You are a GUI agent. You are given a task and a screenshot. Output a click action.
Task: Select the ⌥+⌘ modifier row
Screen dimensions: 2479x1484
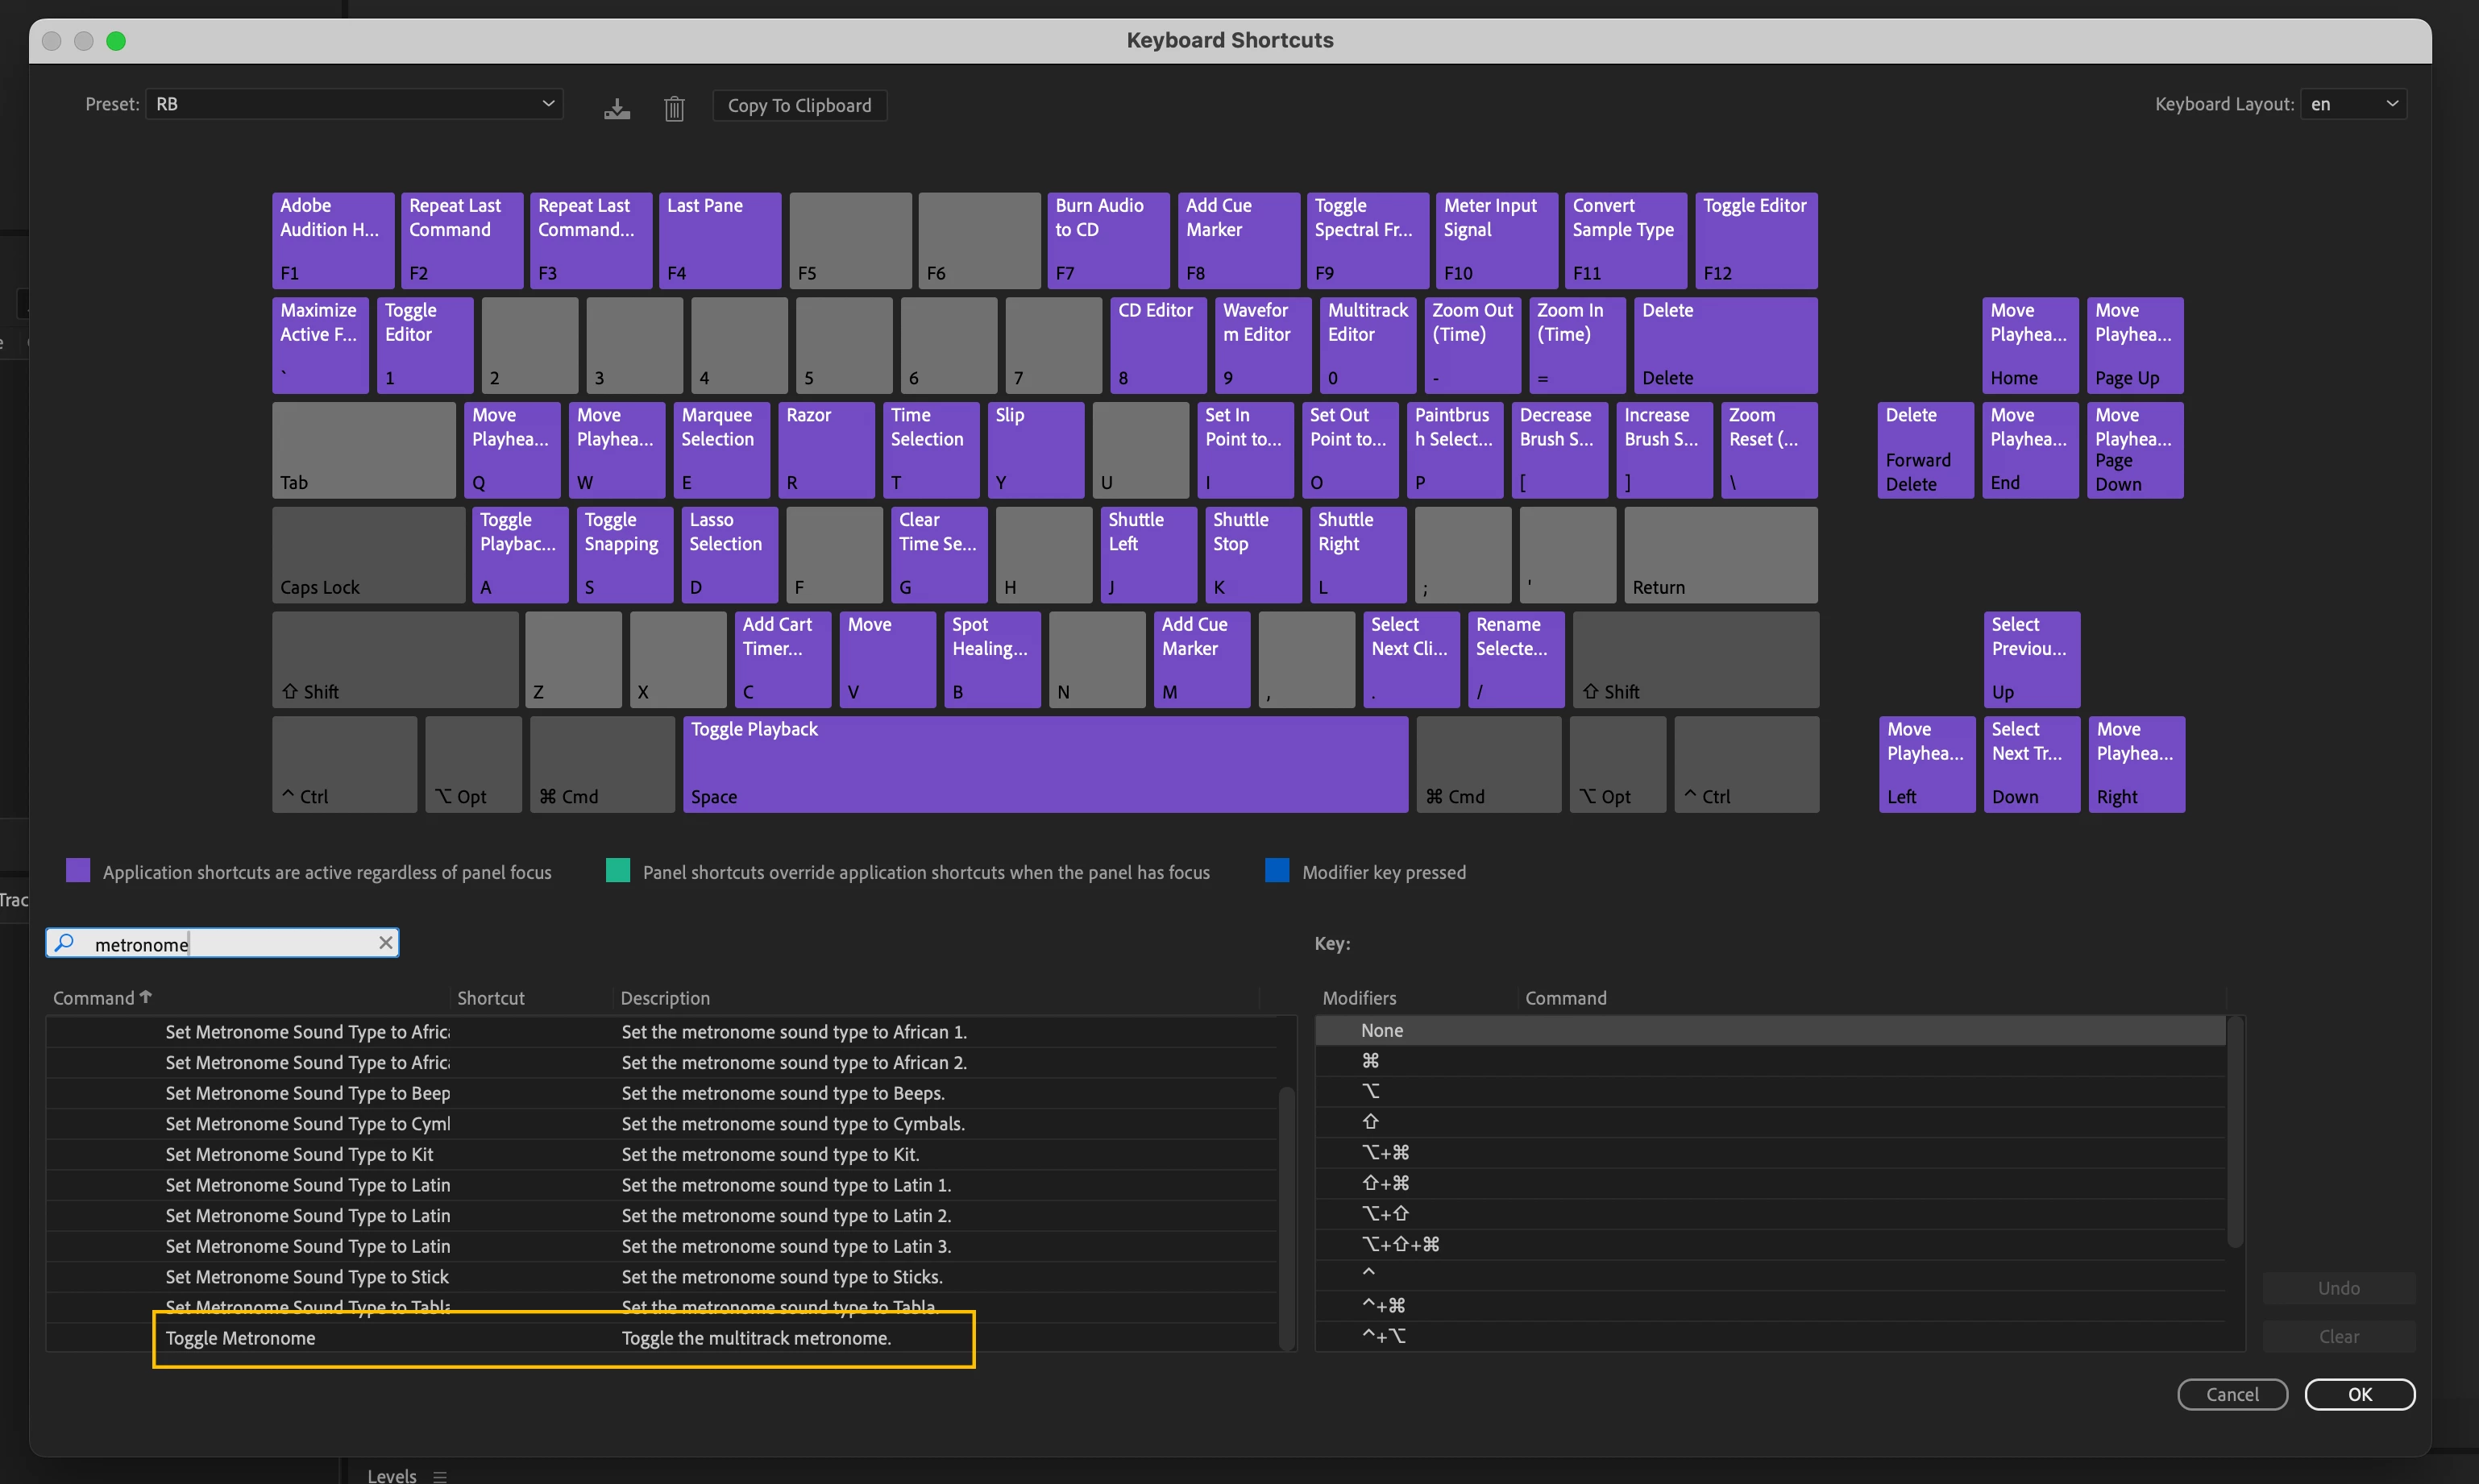tap(1770, 1153)
